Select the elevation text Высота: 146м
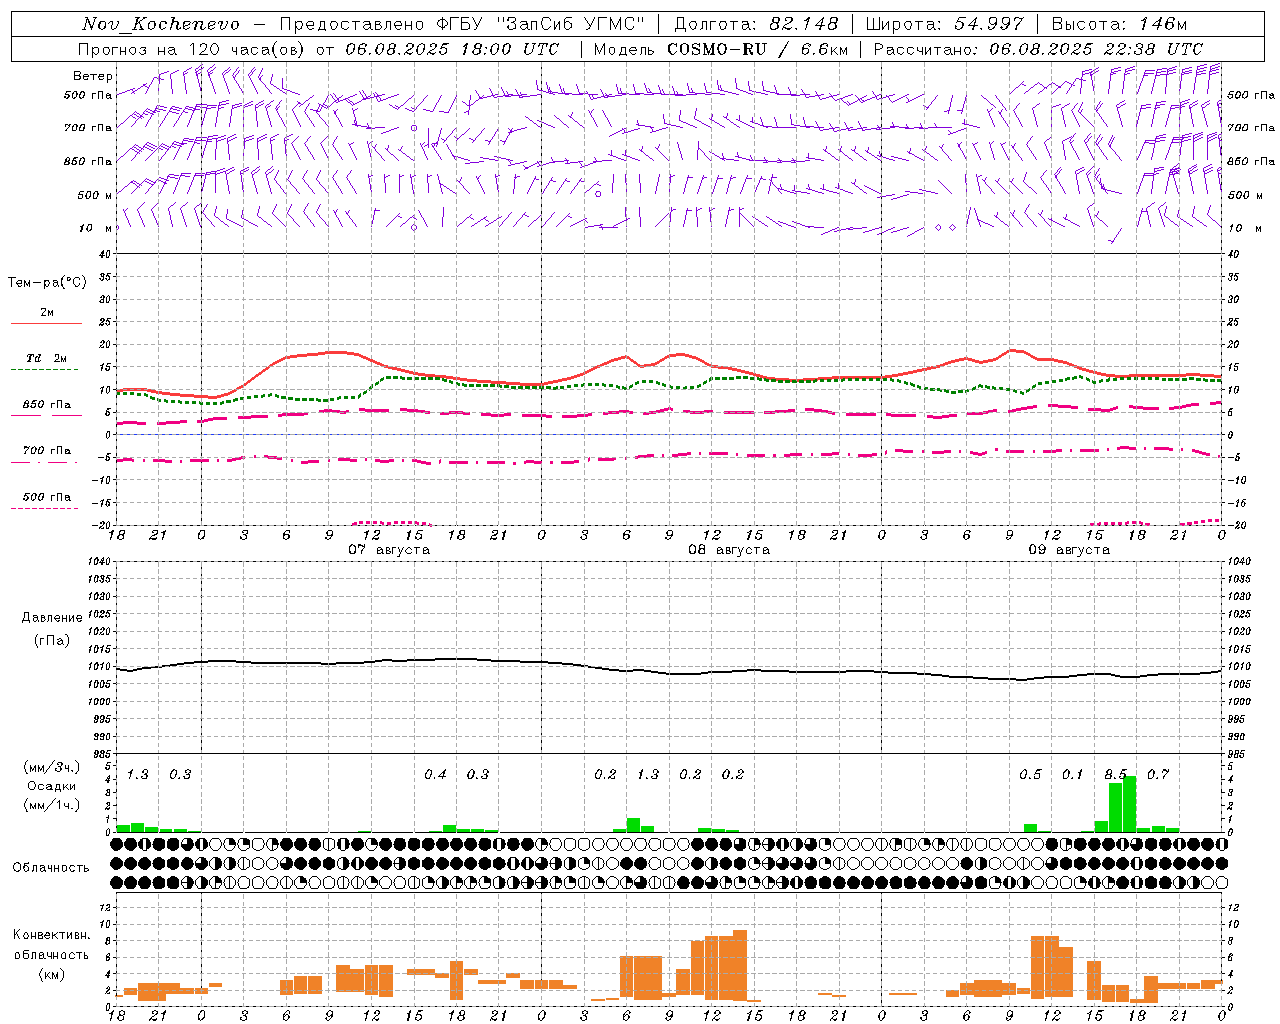 pos(1119,24)
